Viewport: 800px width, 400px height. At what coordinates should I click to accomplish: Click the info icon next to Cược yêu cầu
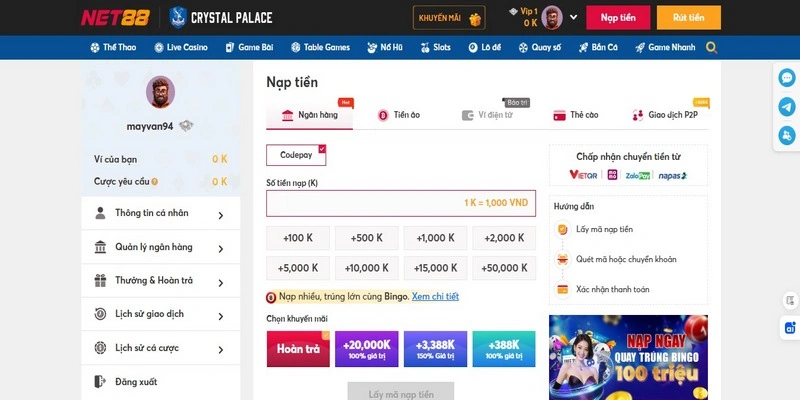tap(155, 182)
